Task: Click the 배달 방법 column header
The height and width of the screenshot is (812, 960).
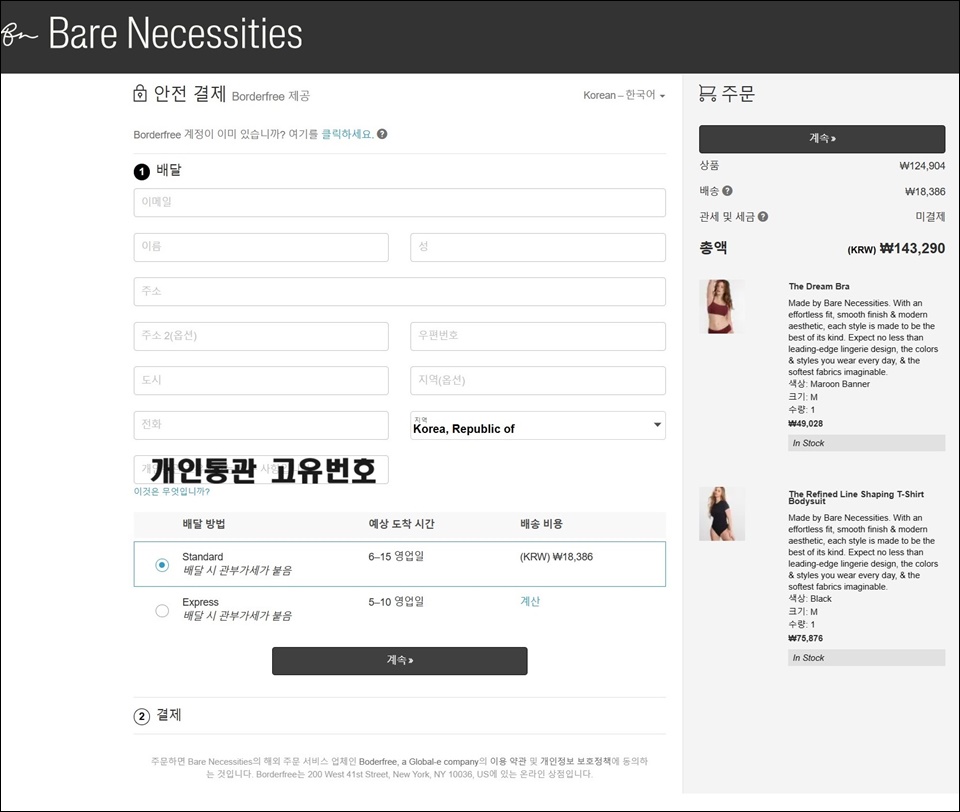Action: 204,524
